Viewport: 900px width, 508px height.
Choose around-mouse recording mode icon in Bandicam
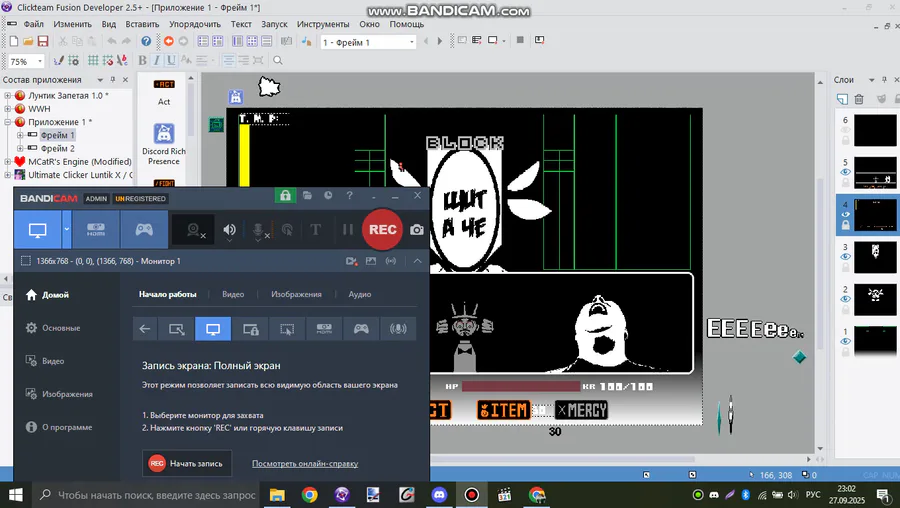click(287, 329)
